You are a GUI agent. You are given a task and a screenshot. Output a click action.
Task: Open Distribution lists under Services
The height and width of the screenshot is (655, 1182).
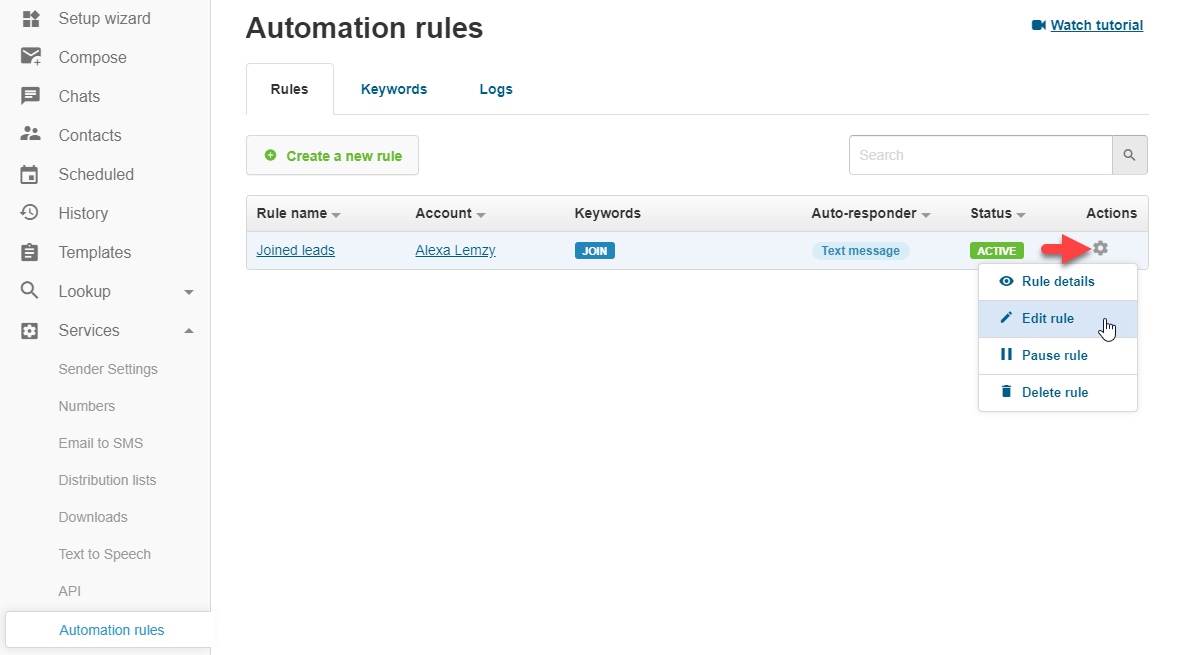point(107,479)
